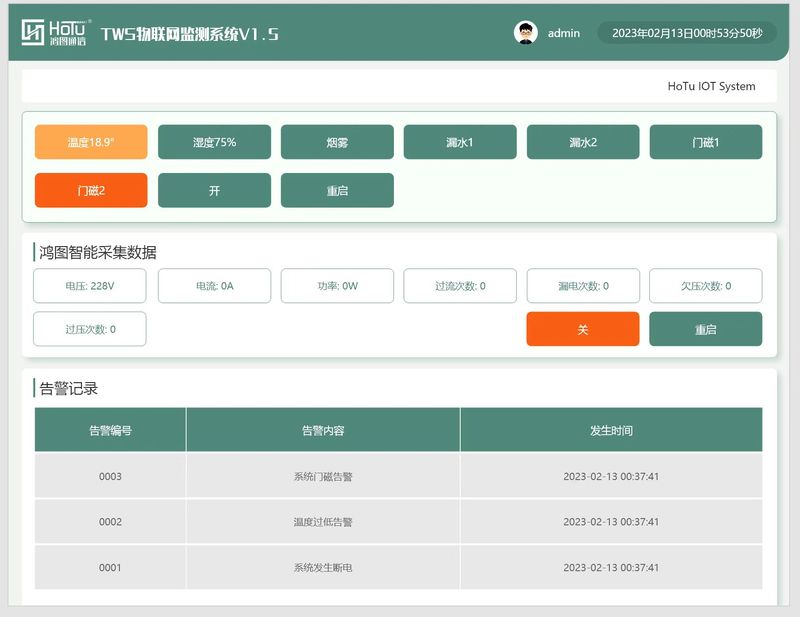Click 重启 in the 采集数据 panel
Screen dimensions: 800x617
click(706, 329)
